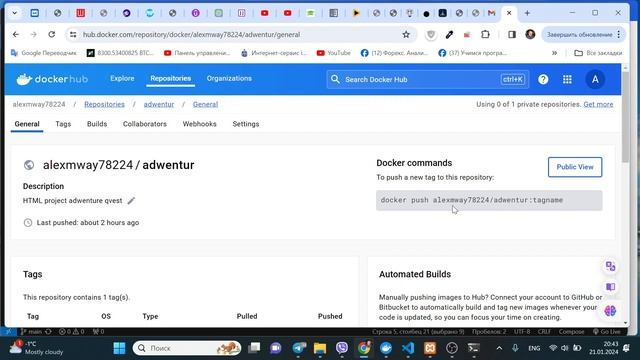
Task: Select the Organizations nav item
Action: click(229, 78)
